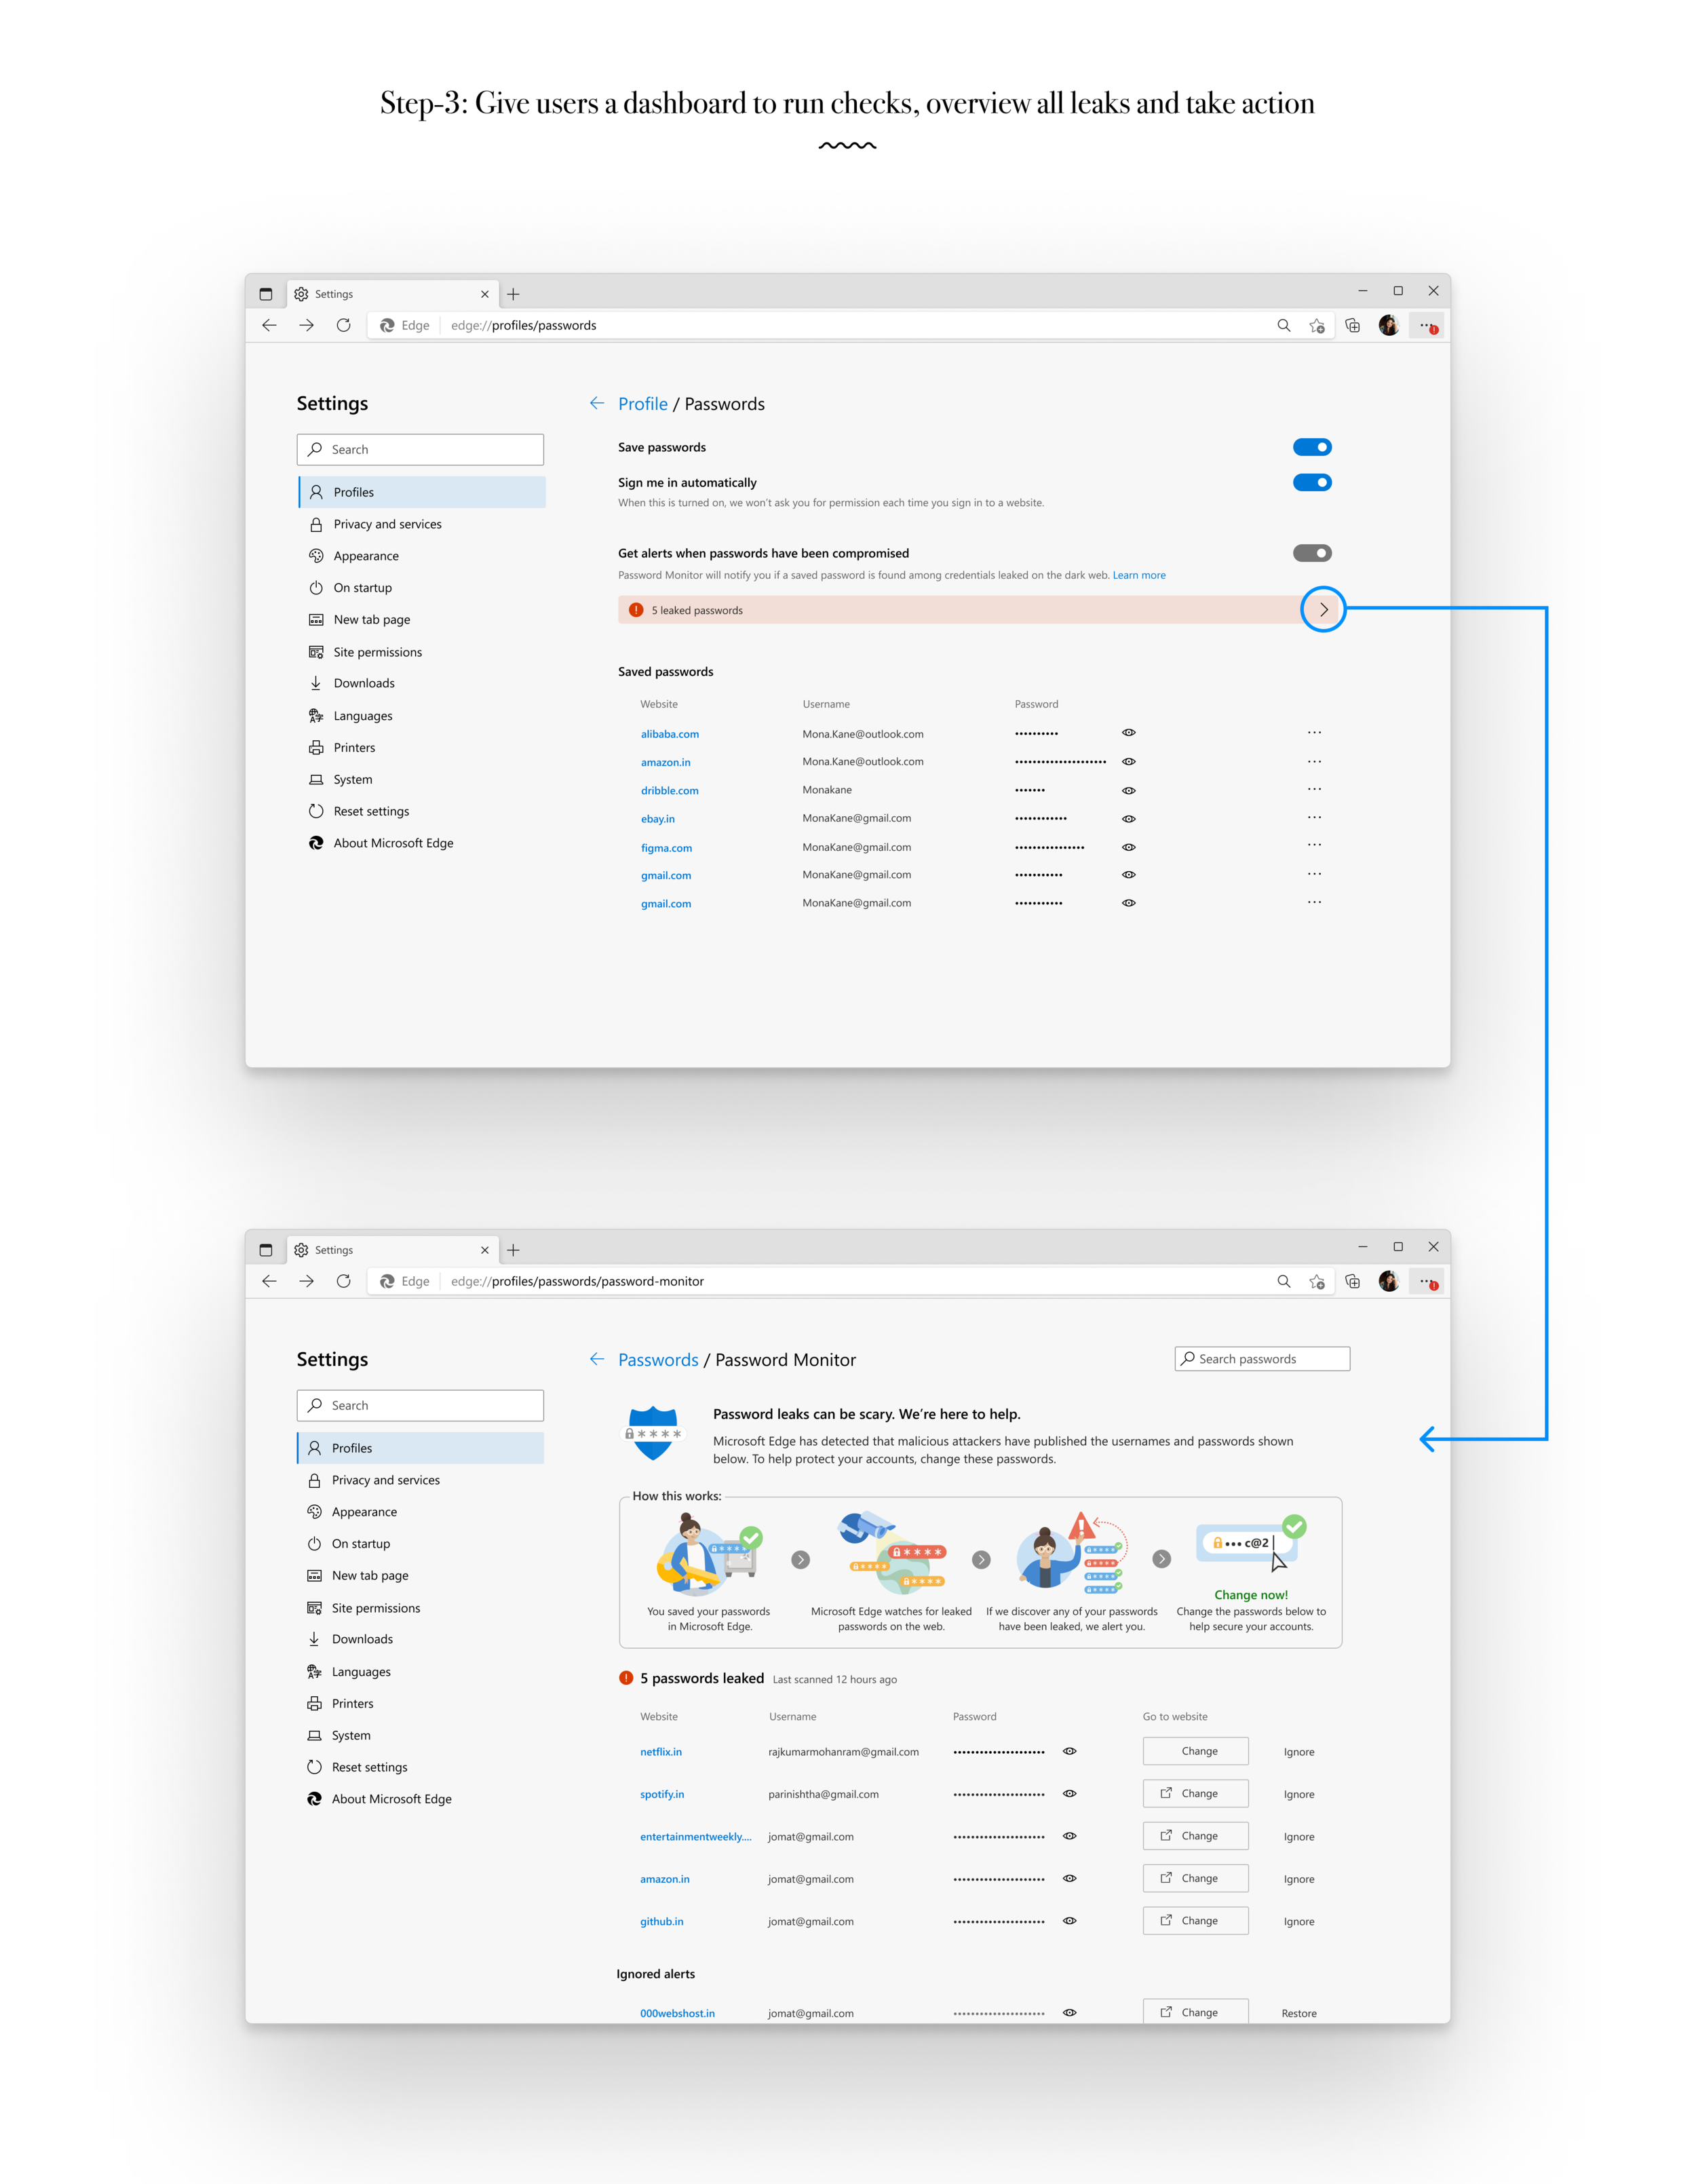
Task: Expand 5 leaked passwords chevron
Action: 1323,609
